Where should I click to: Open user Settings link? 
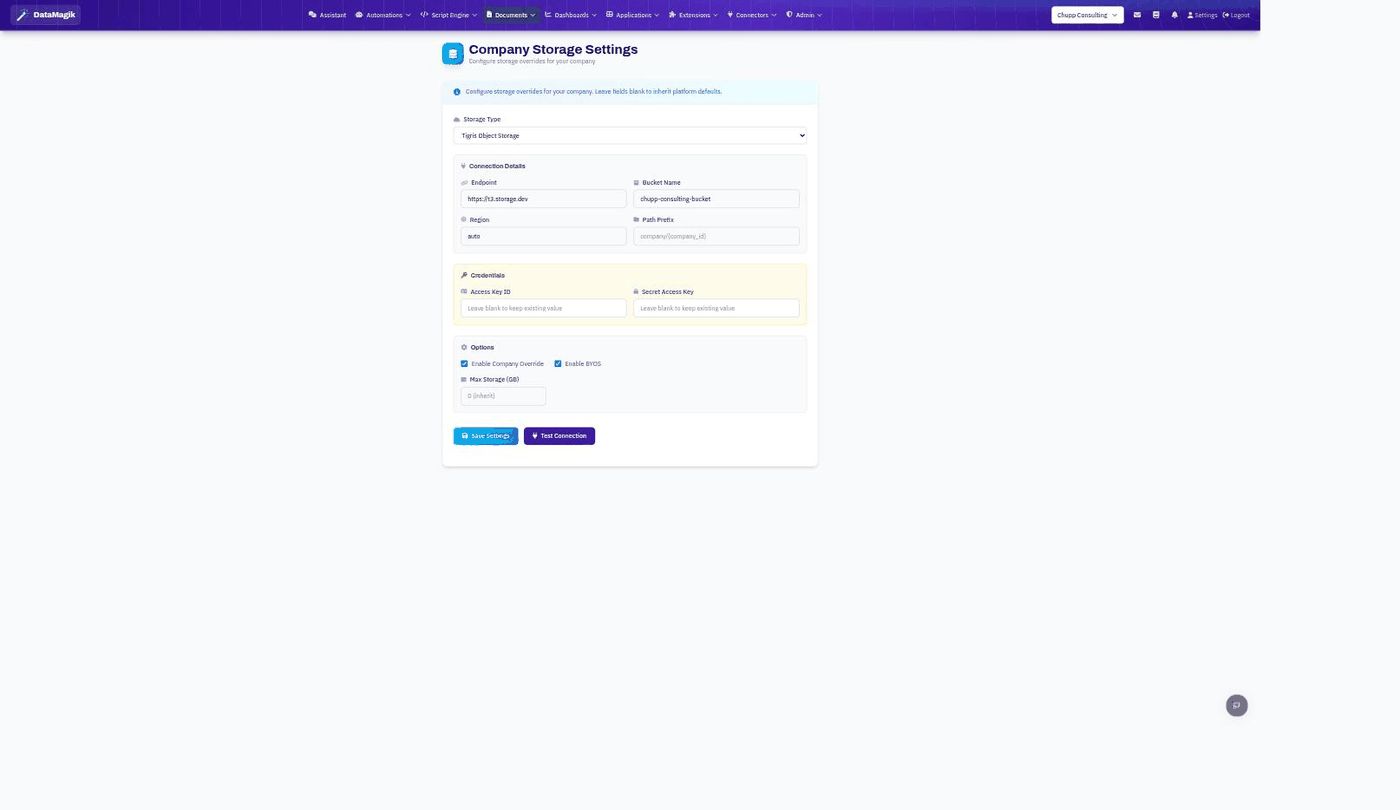[x=1202, y=15]
